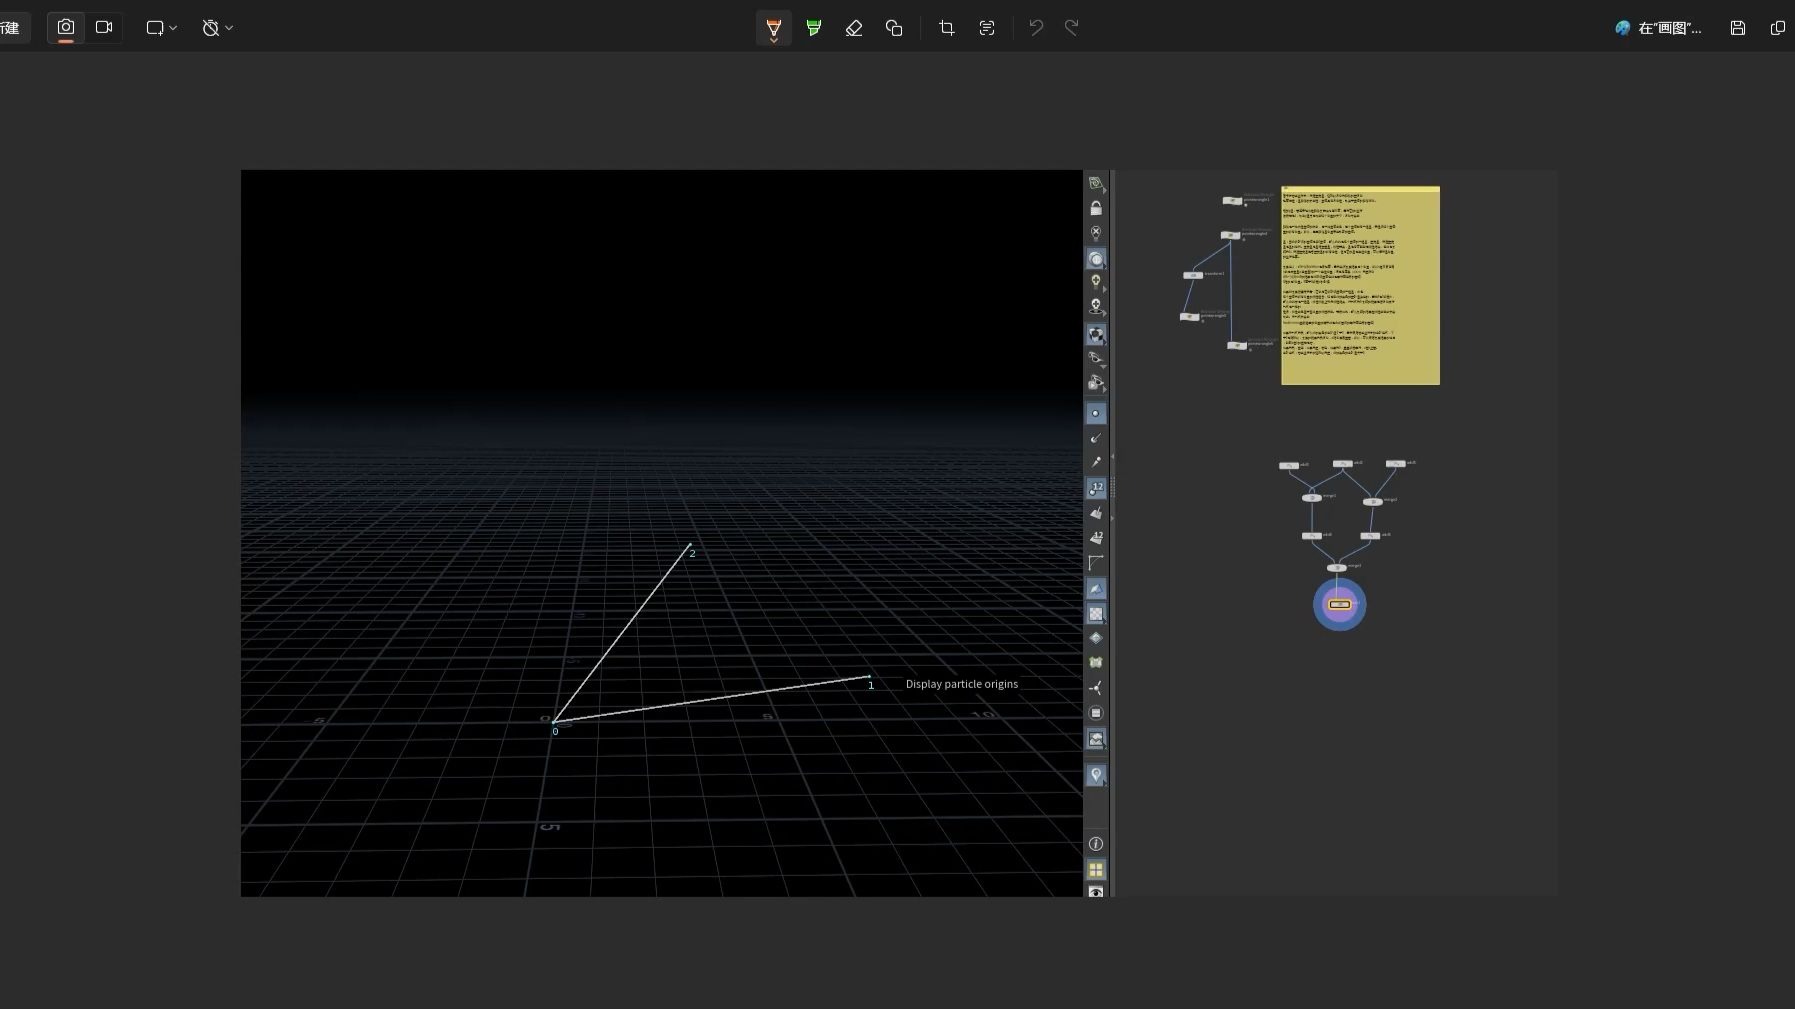
Task: Undo the last annotation
Action: (1036, 28)
